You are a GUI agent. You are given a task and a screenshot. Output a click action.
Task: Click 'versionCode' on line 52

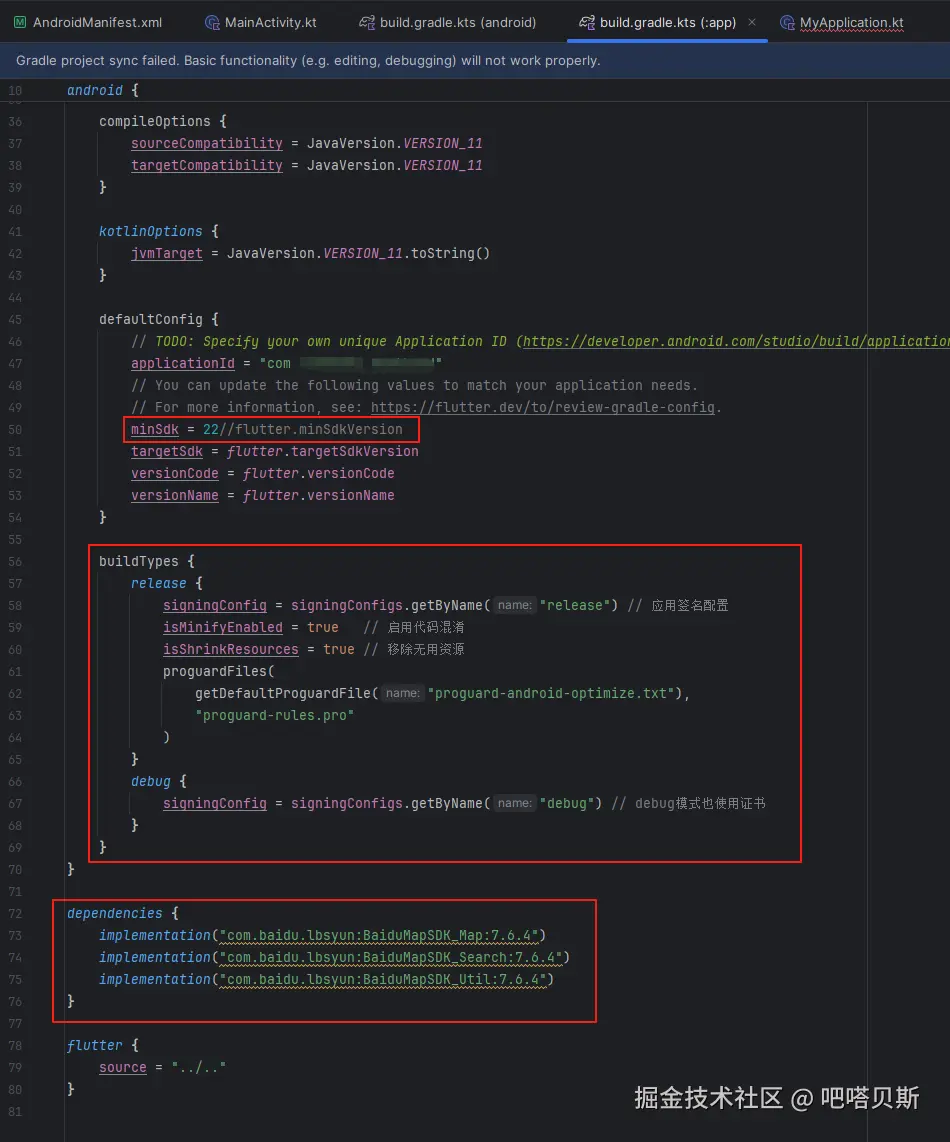175,473
